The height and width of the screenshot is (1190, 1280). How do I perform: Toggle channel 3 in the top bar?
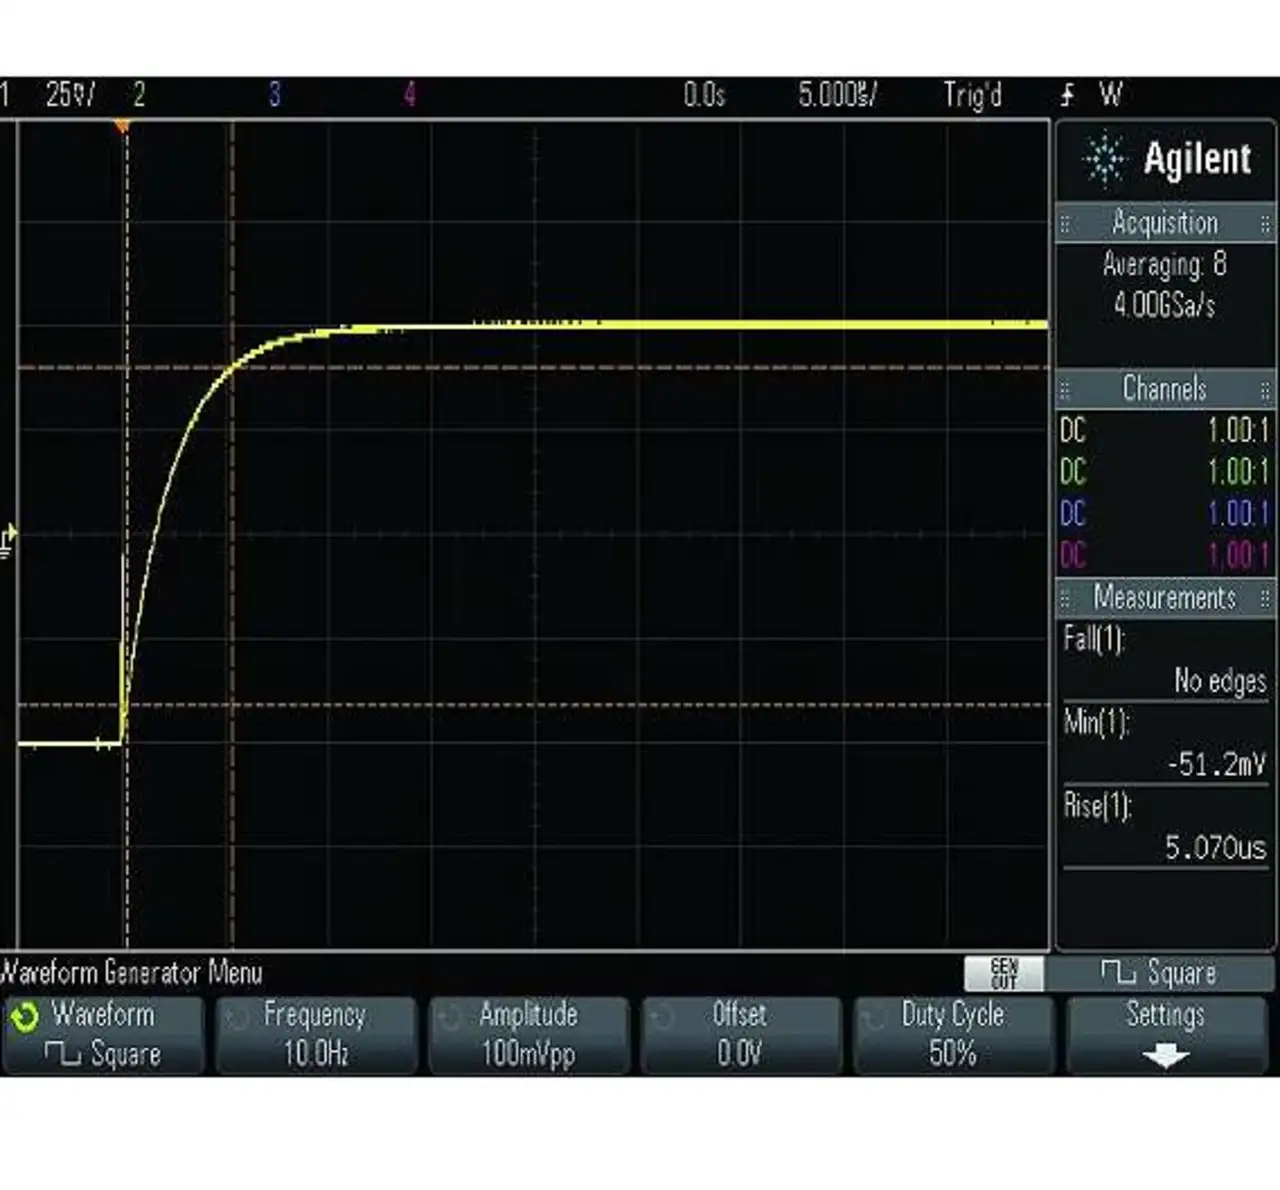coord(274,96)
